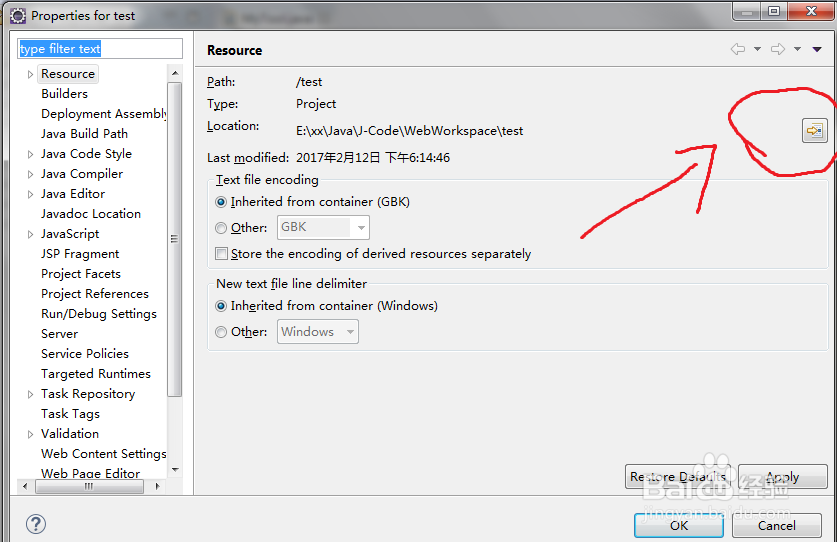Expand the Java Code Style node

[31, 154]
